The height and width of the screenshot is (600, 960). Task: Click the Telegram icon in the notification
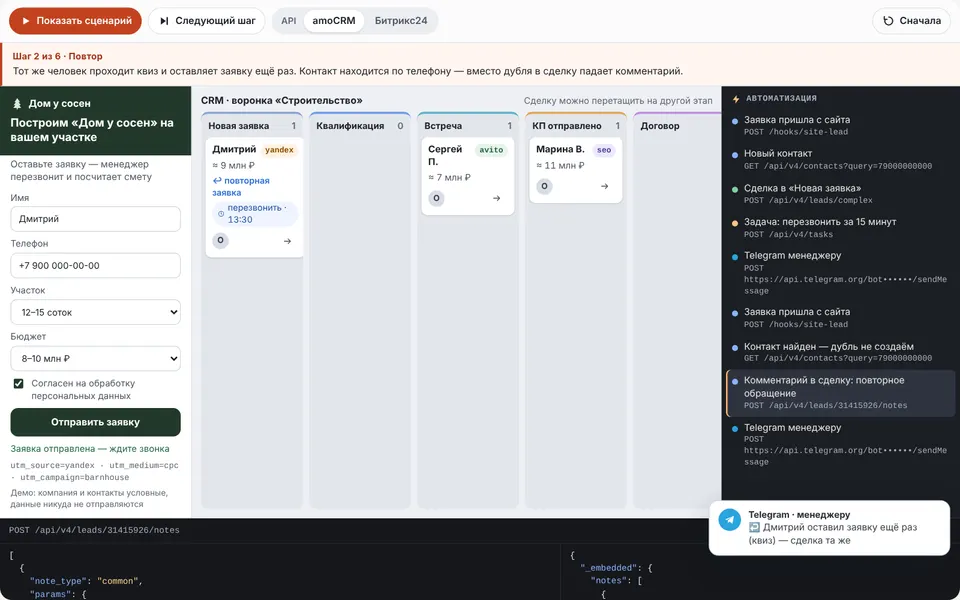point(729,520)
